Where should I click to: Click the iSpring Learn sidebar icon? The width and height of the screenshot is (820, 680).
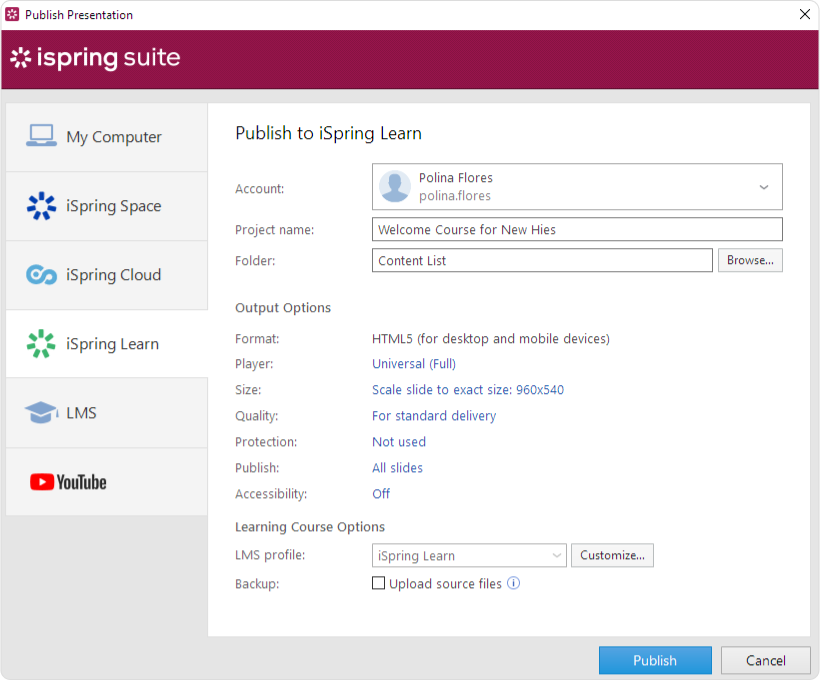(x=40, y=343)
